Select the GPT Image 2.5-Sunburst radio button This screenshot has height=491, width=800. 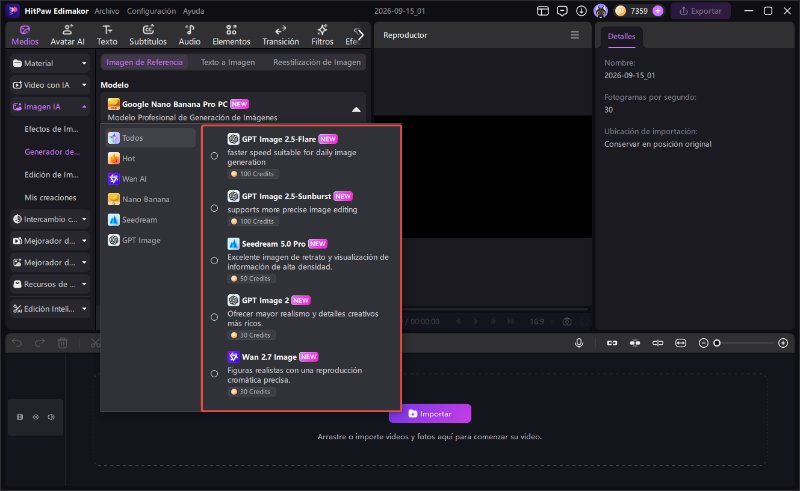tap(214, 208)
